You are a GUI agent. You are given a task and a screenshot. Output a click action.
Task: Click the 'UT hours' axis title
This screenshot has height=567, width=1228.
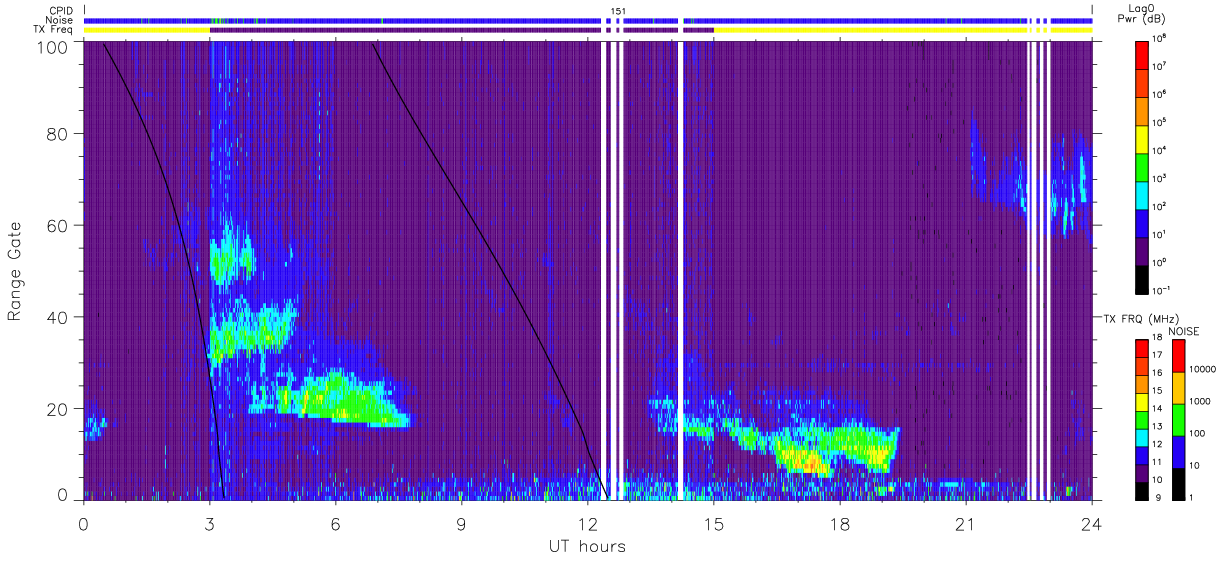[586, 546]
